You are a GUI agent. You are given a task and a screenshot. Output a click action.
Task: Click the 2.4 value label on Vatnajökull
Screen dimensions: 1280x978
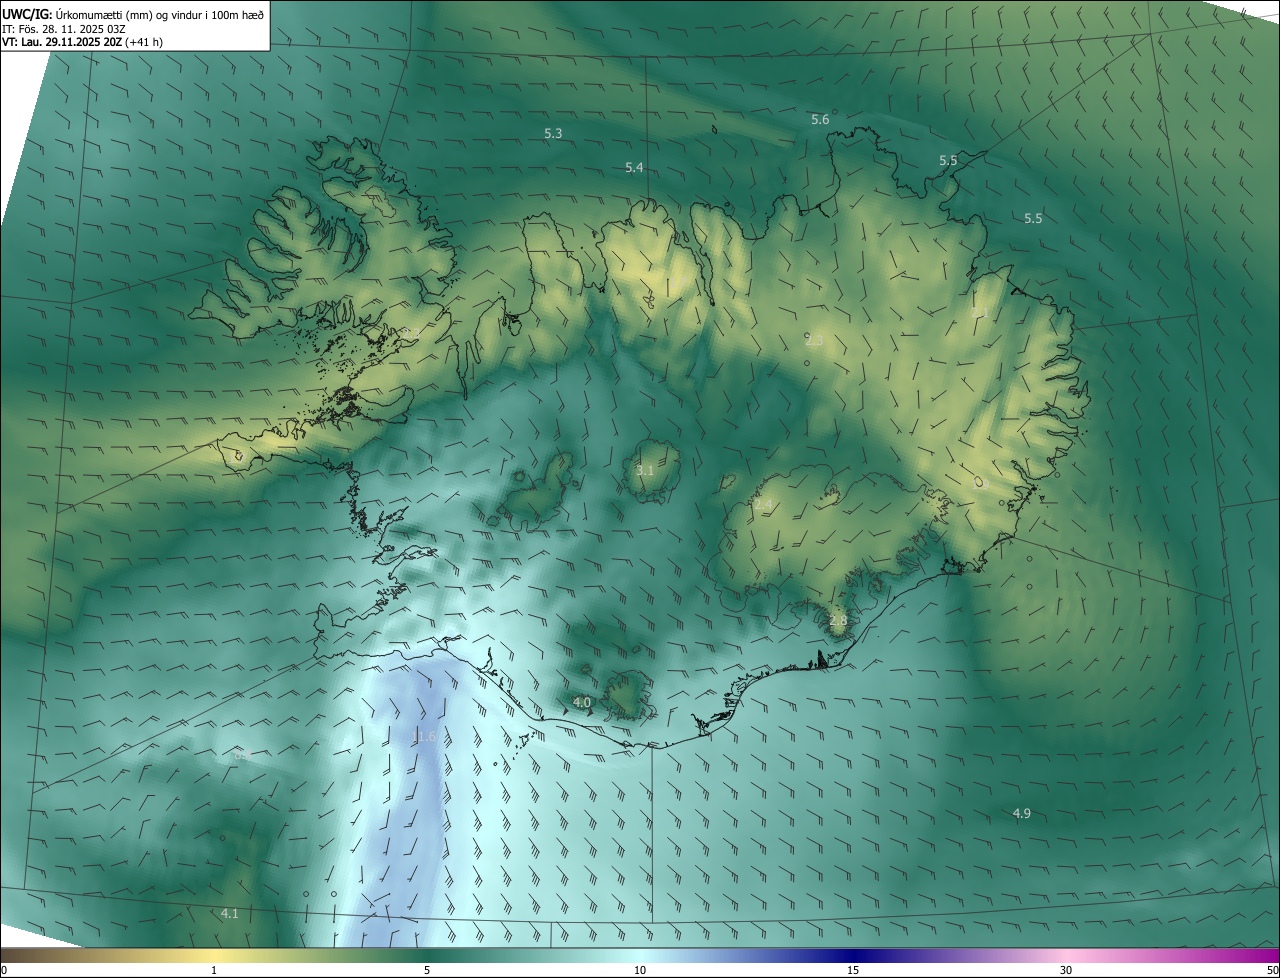point(764,505)
